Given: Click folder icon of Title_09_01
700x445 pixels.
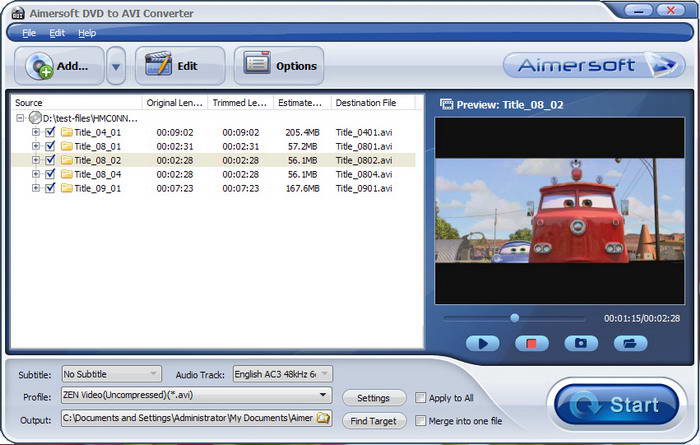Looking at the screenshot, I should point(67,188).
